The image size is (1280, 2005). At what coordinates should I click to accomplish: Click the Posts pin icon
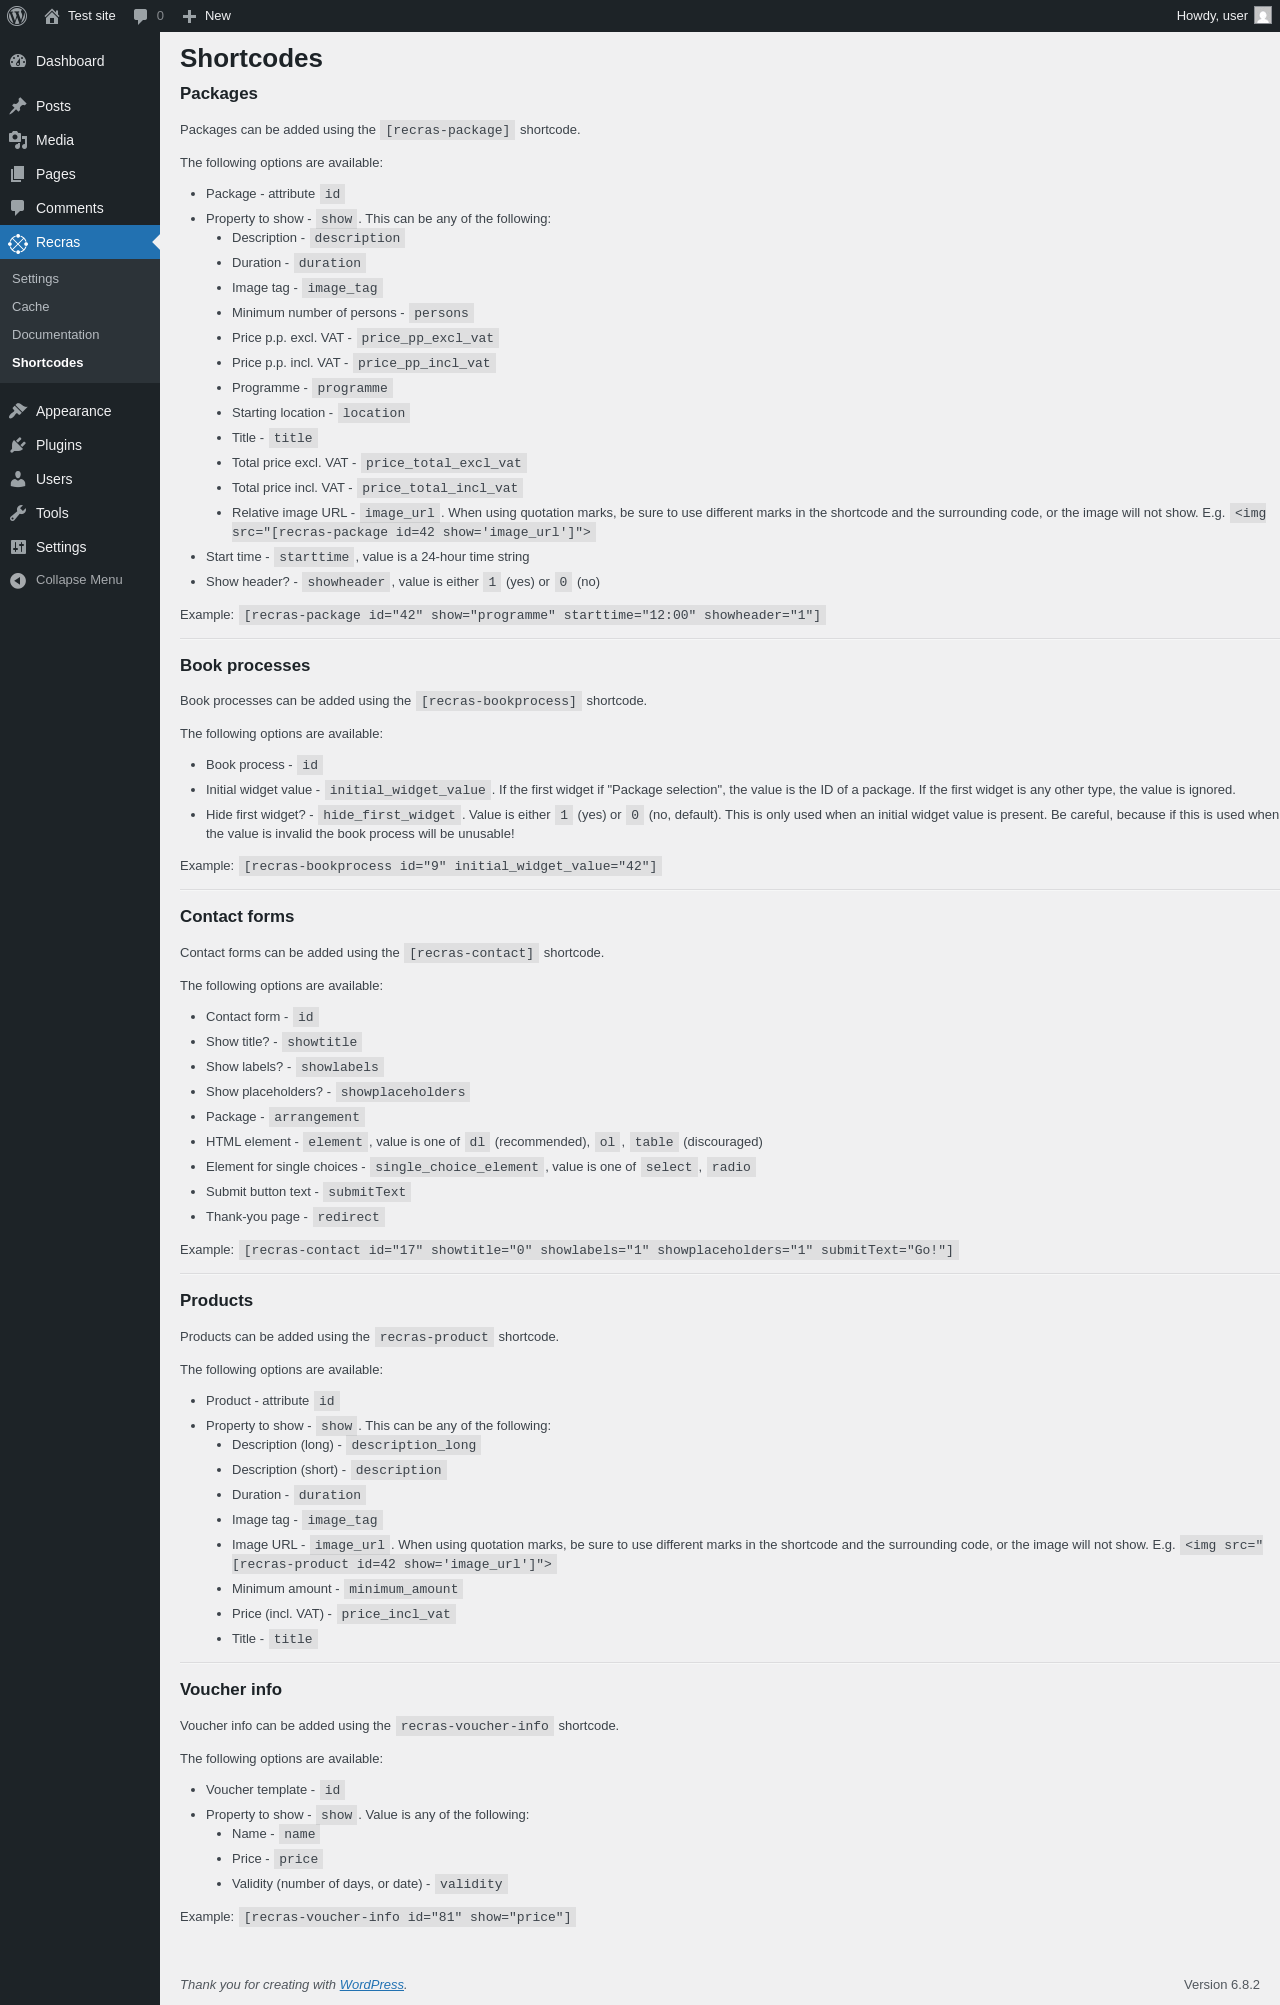click(18, 106)
